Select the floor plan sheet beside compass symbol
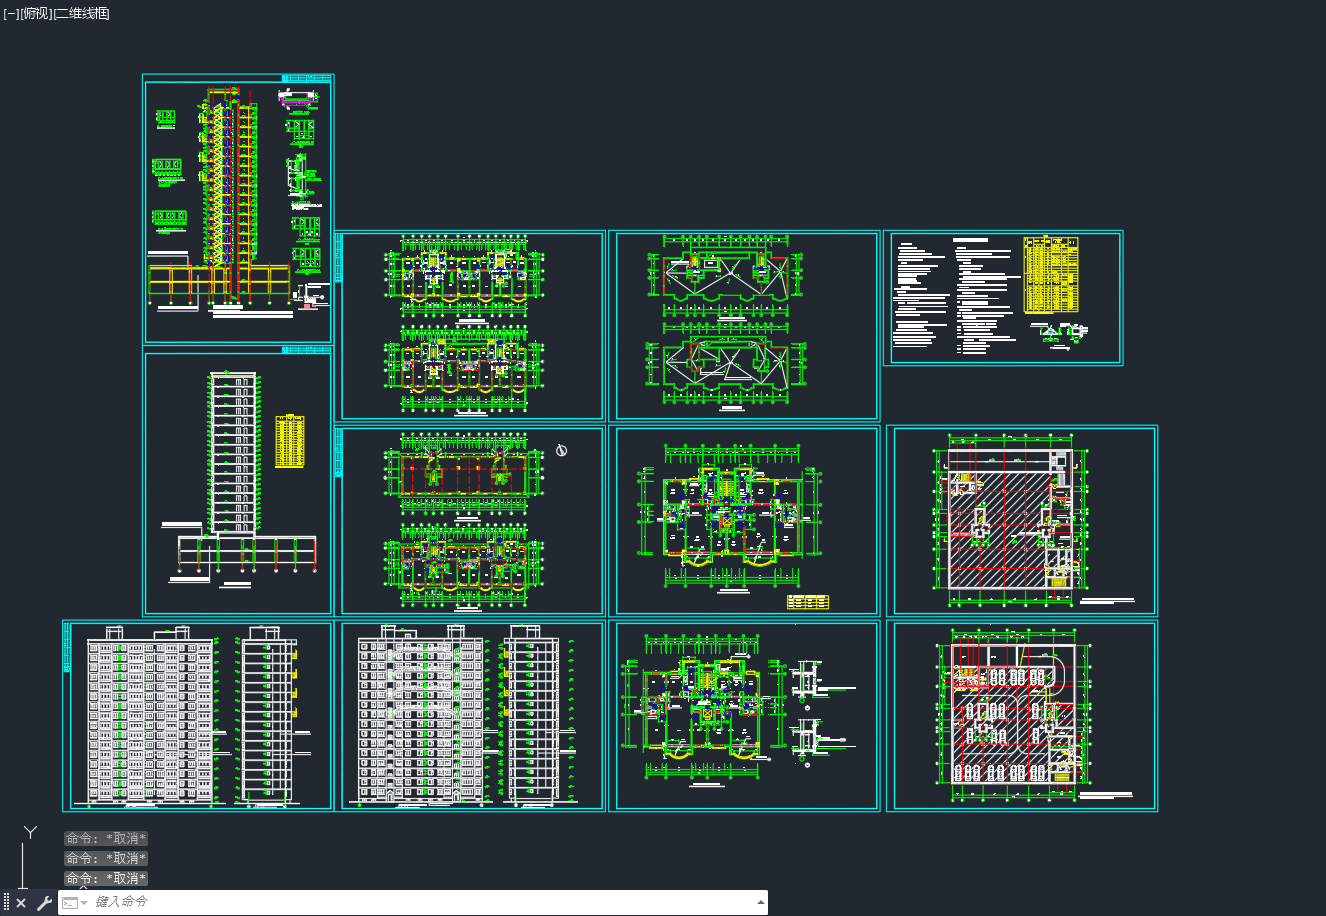The image size is (1326, 916). click(470, 521)
